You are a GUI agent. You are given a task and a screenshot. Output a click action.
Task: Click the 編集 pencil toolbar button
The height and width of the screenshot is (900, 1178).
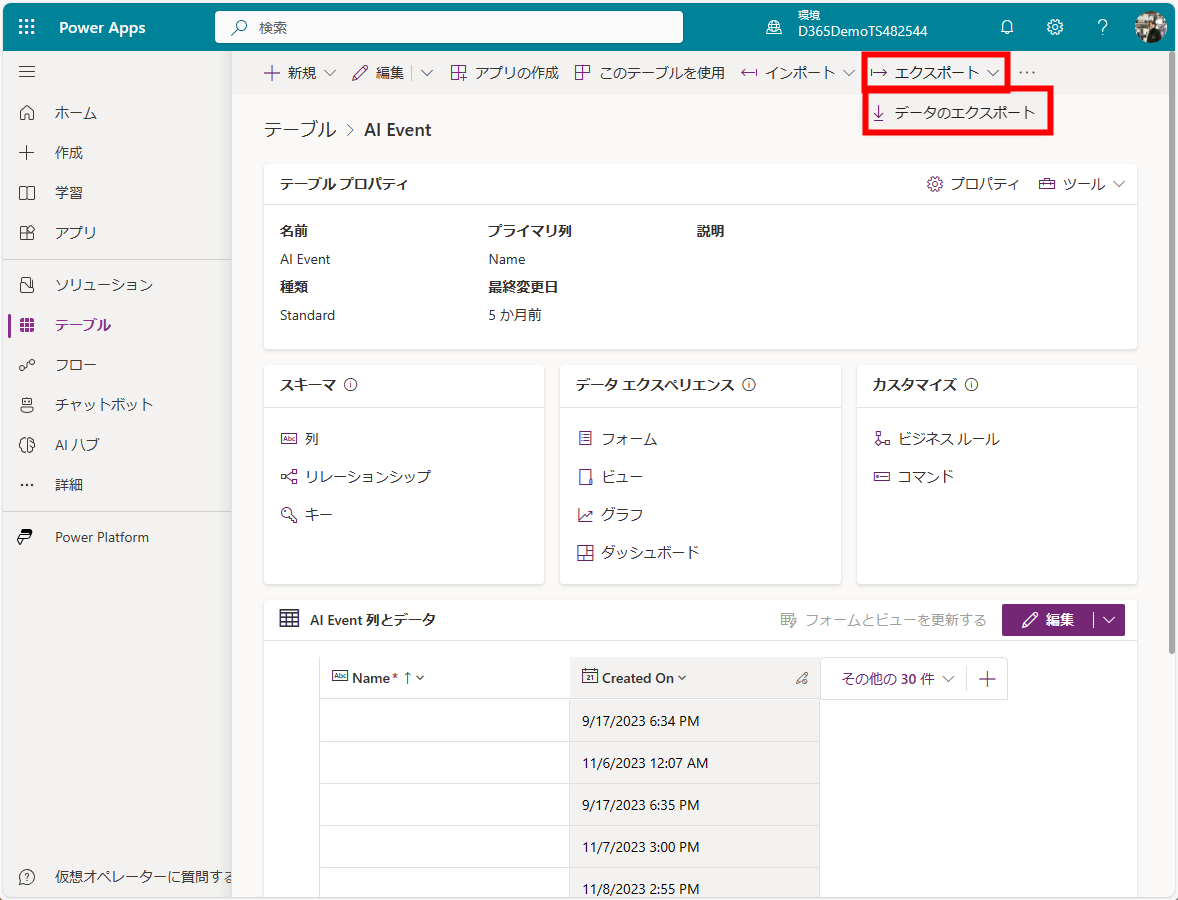pos(378,73)
